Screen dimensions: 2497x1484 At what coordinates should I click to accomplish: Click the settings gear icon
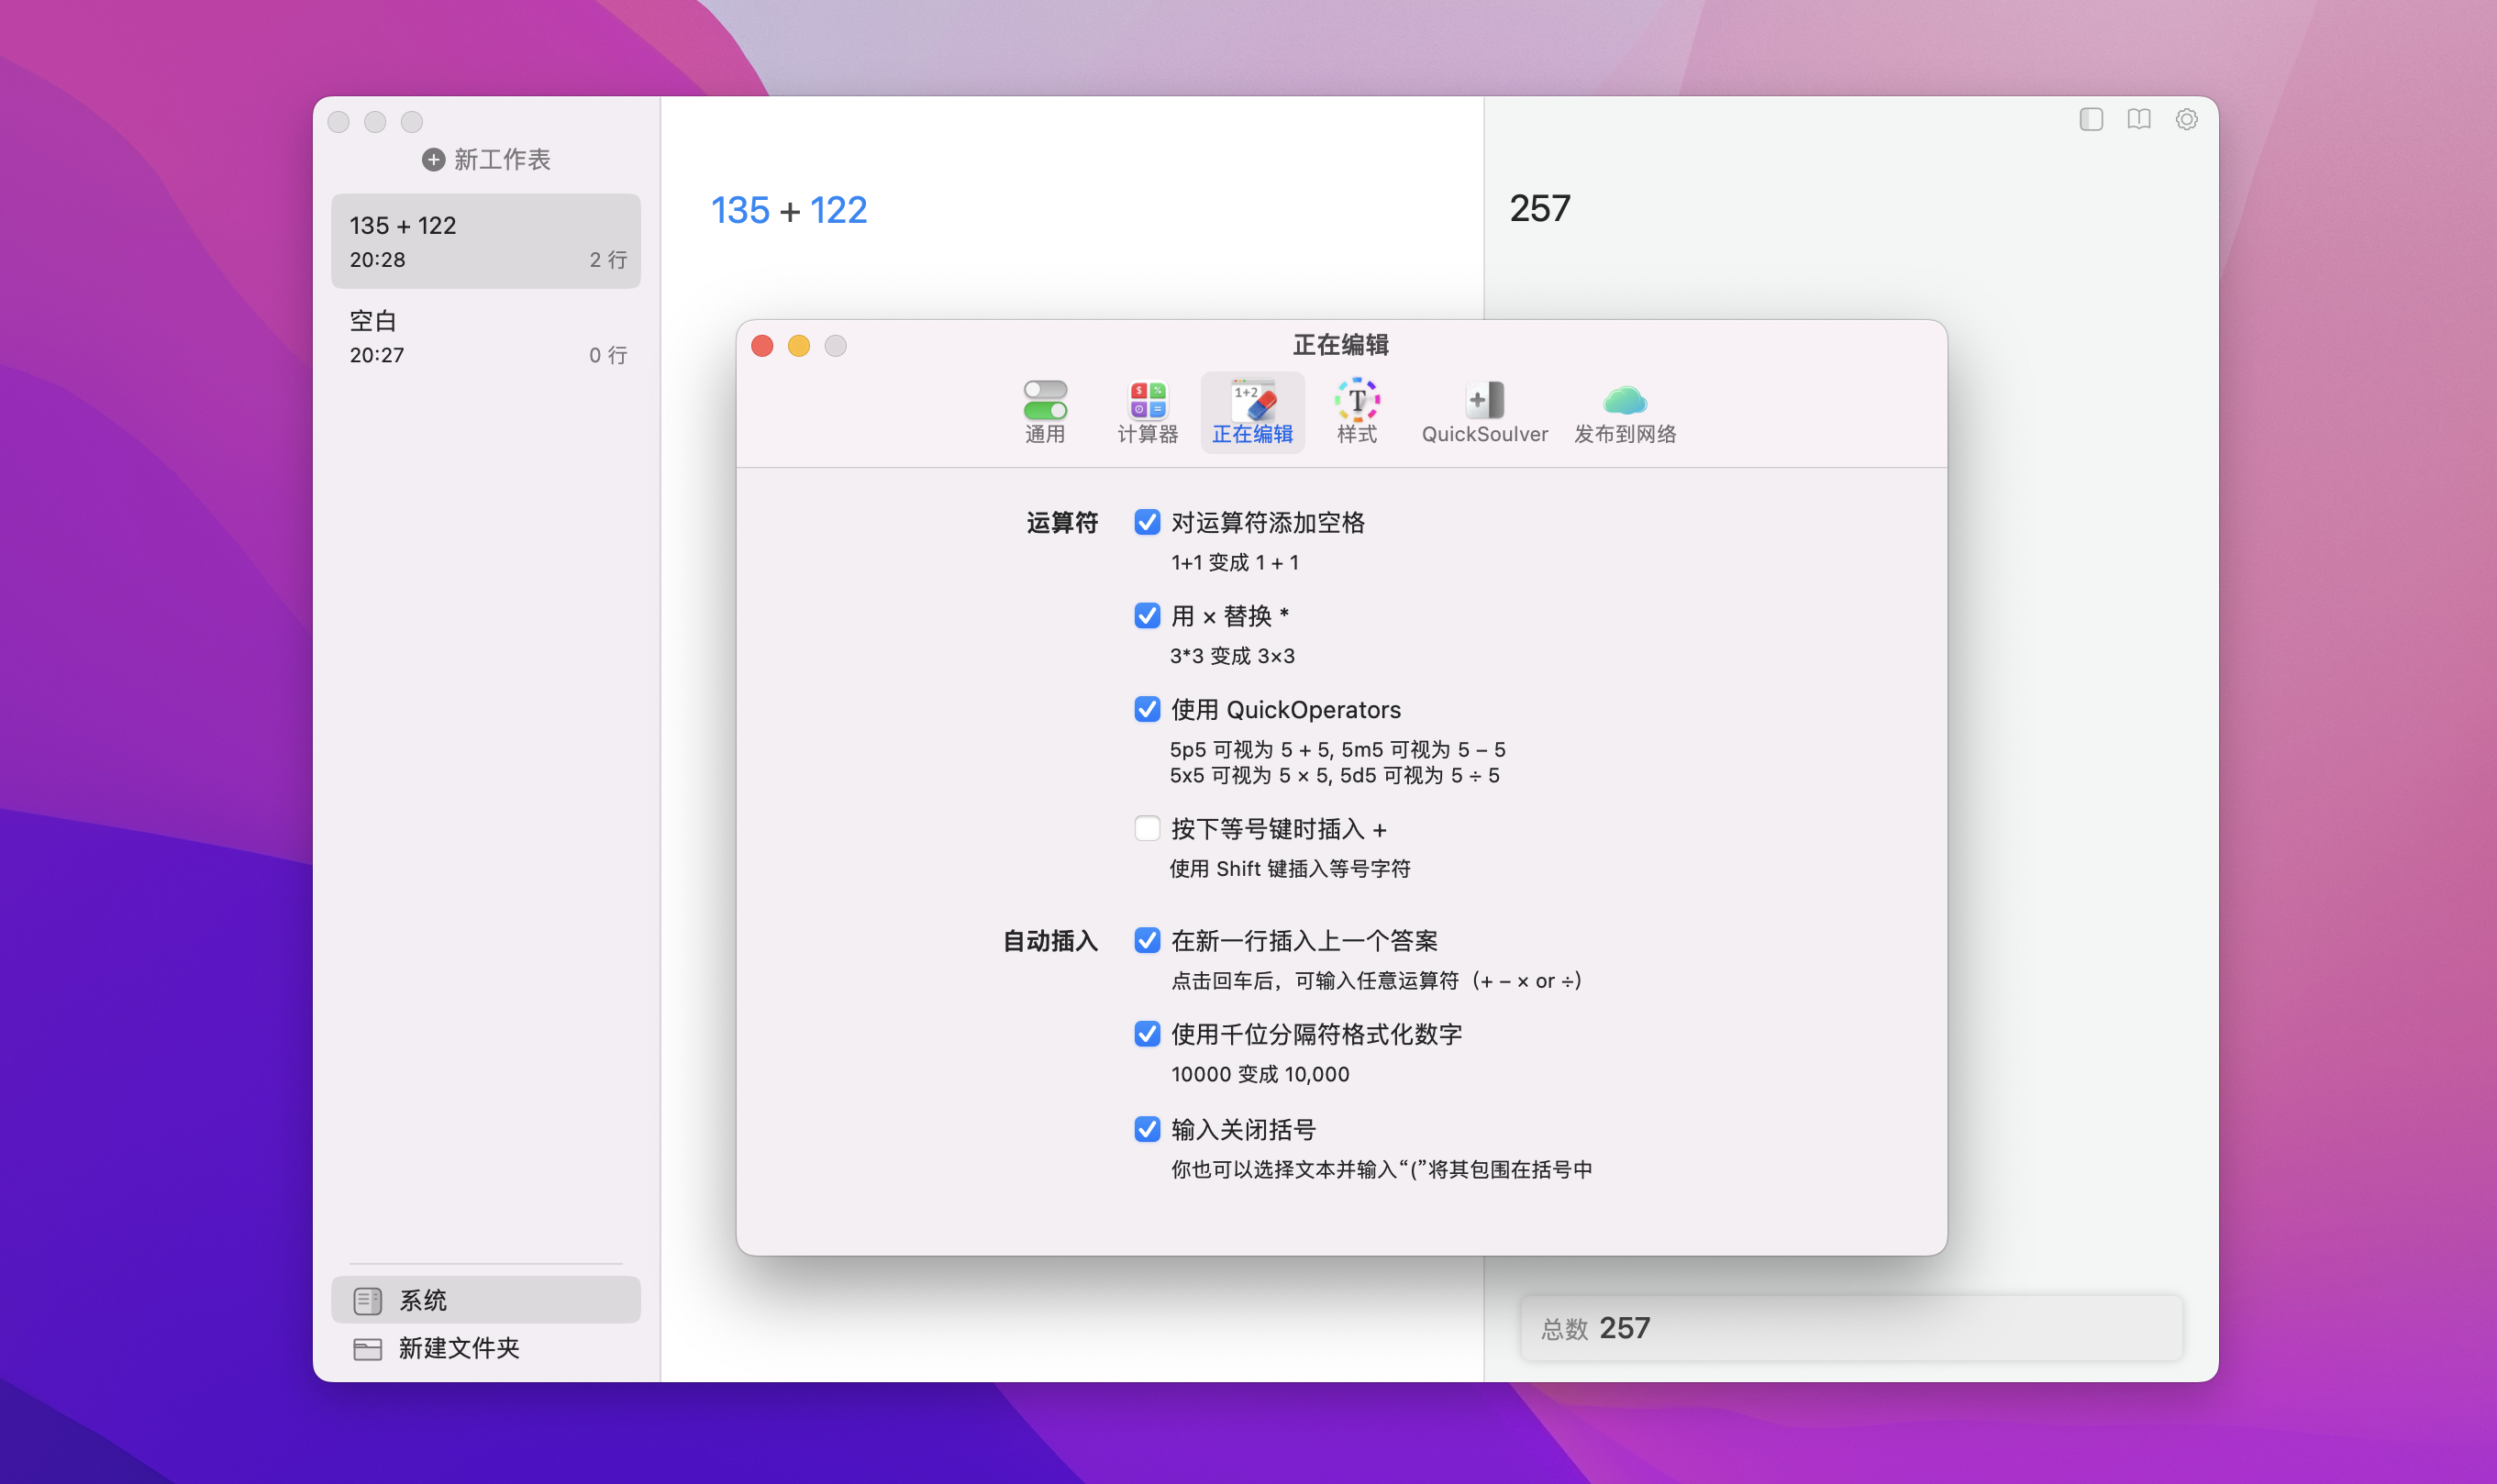pyautogui.click(x=2186, y=120)
